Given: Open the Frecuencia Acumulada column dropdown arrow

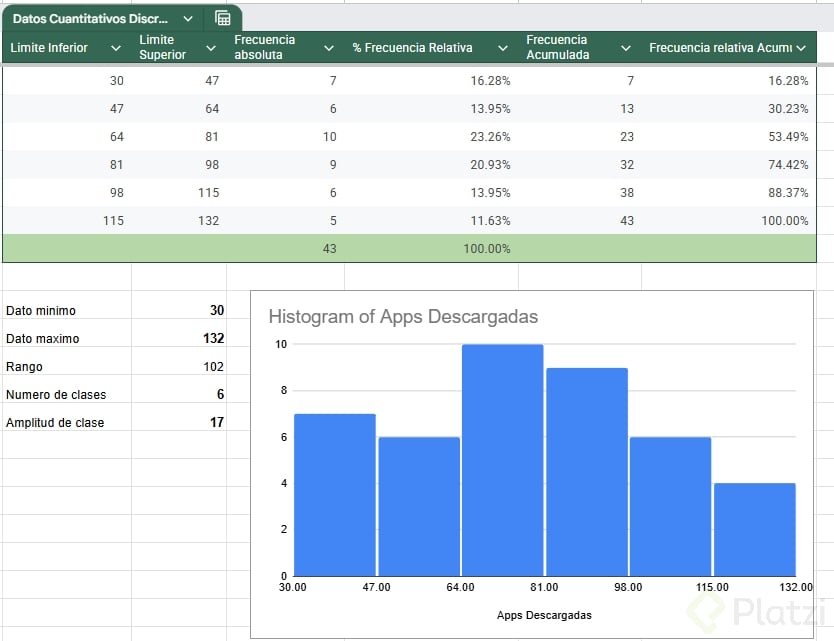Looking at the screenshot, I should pos(626,48).
